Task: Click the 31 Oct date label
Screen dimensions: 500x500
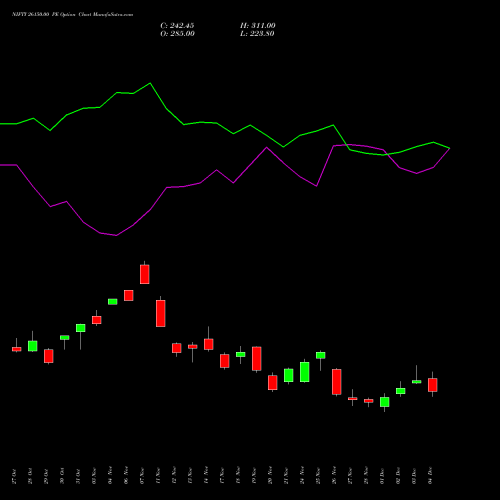Action: pyautogui.click(x=78, y=476)
